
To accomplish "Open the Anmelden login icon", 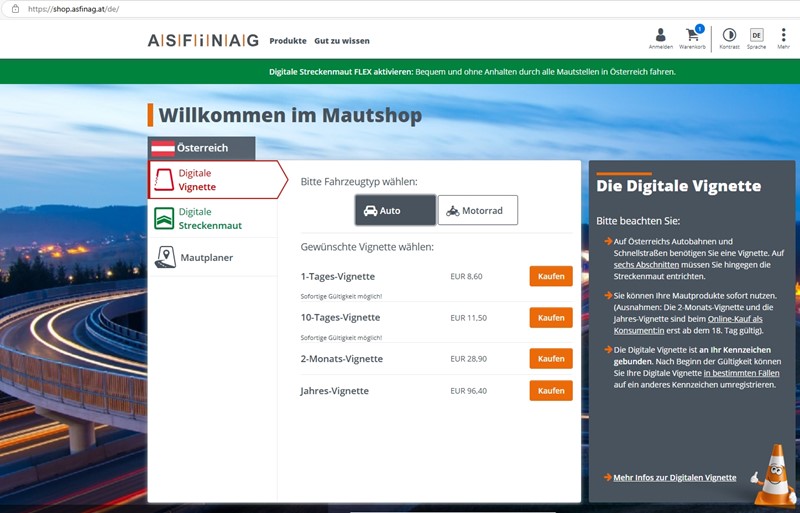I will pos(660,38).
